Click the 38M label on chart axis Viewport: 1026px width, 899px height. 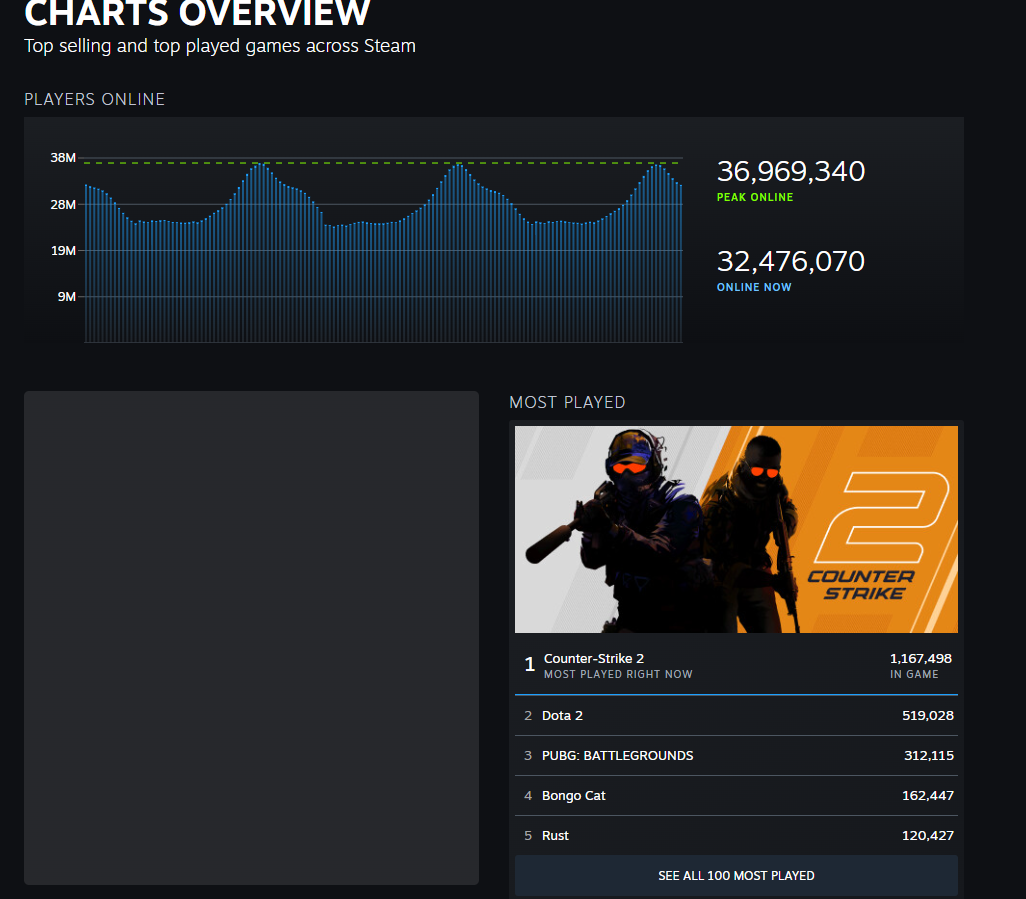63,158
